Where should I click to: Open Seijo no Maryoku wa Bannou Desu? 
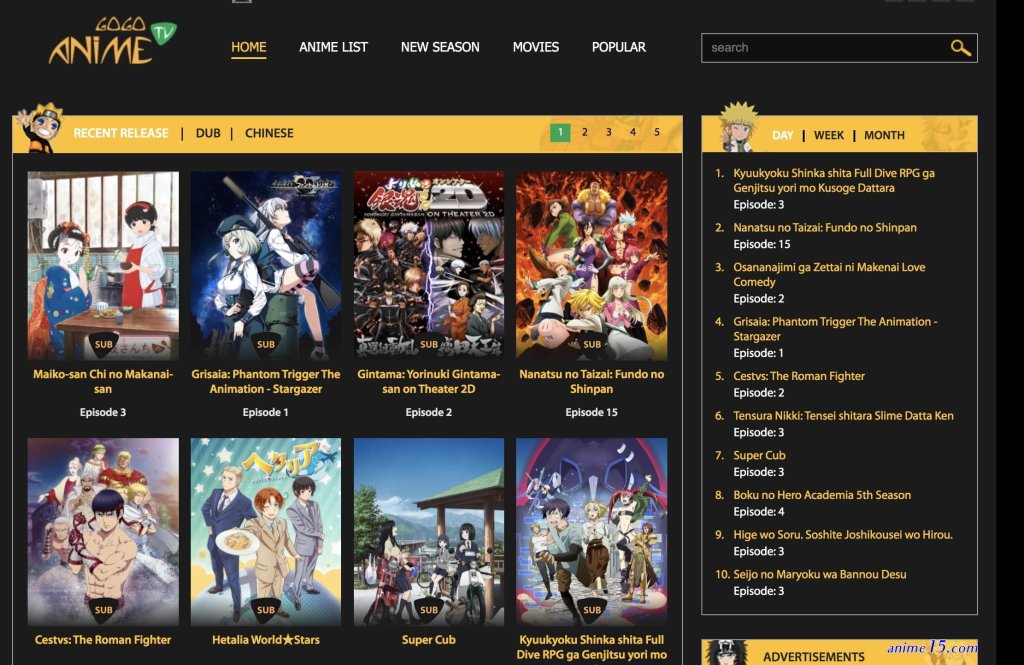point(820,574)
